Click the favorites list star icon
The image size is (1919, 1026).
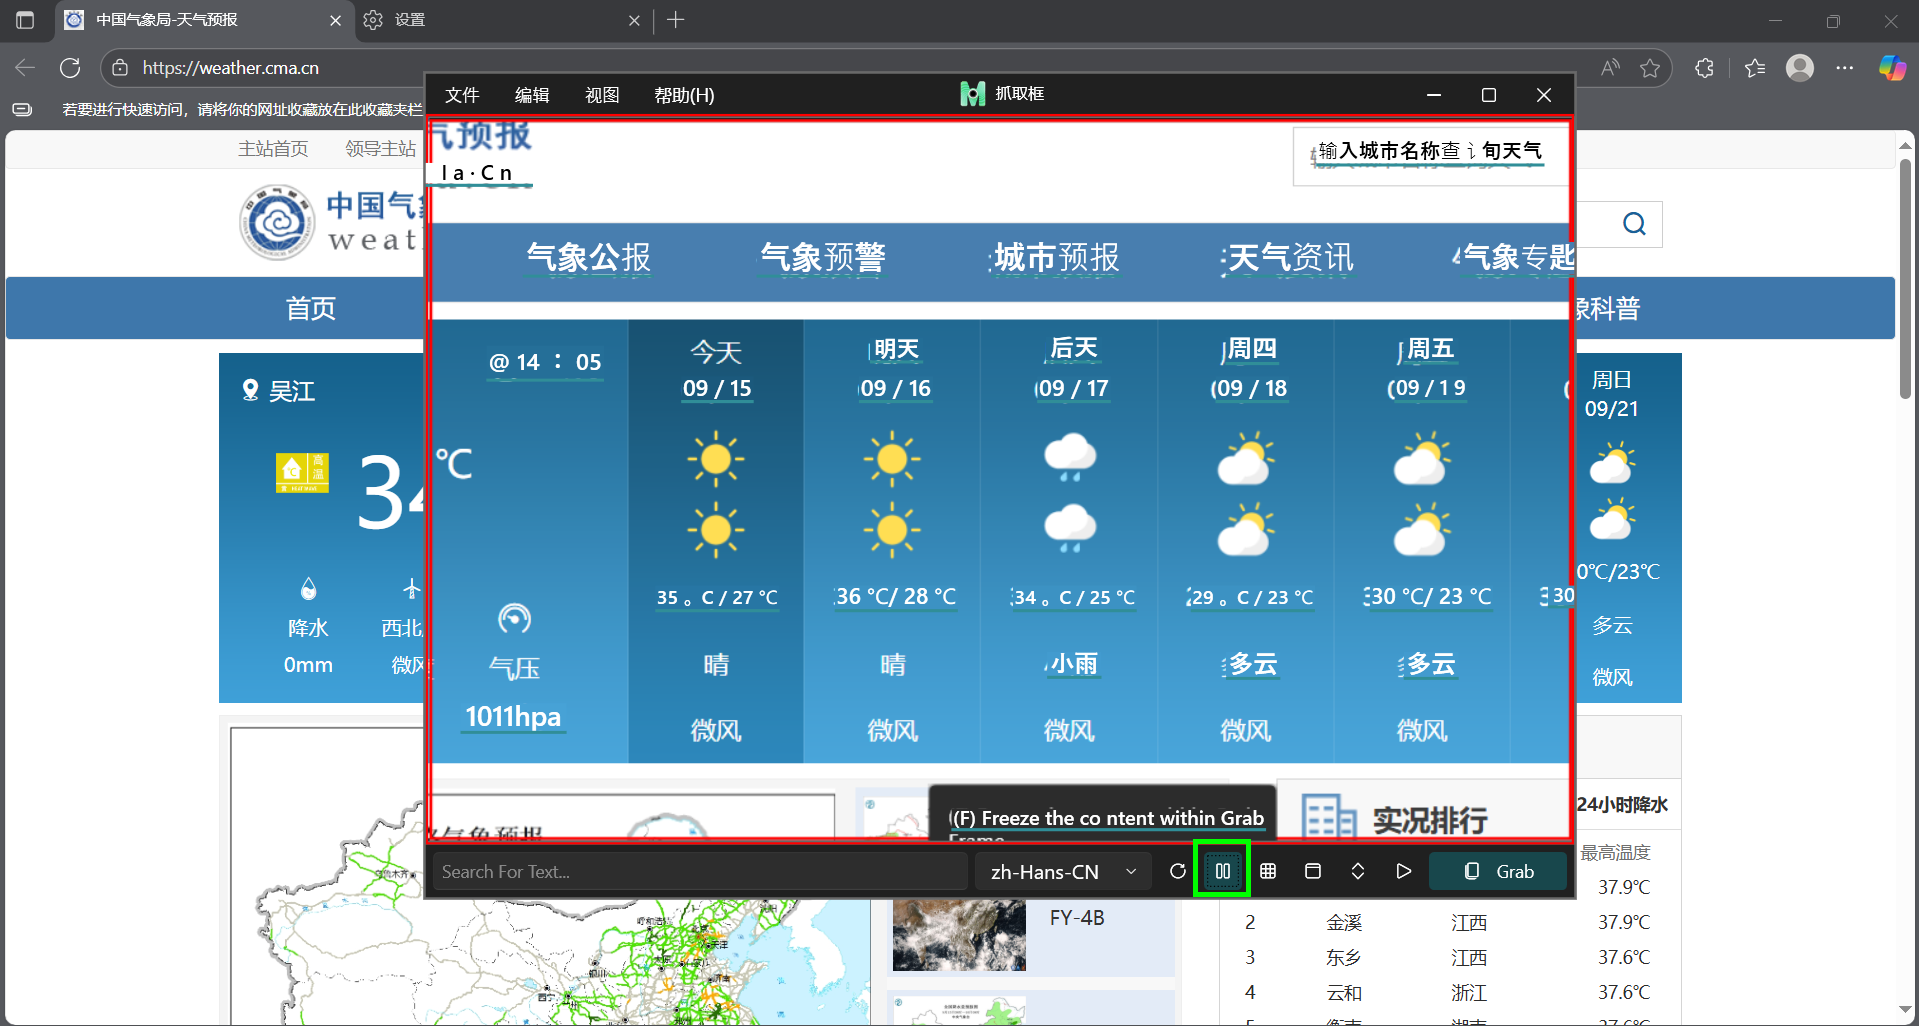click(x=1755, y=68)
